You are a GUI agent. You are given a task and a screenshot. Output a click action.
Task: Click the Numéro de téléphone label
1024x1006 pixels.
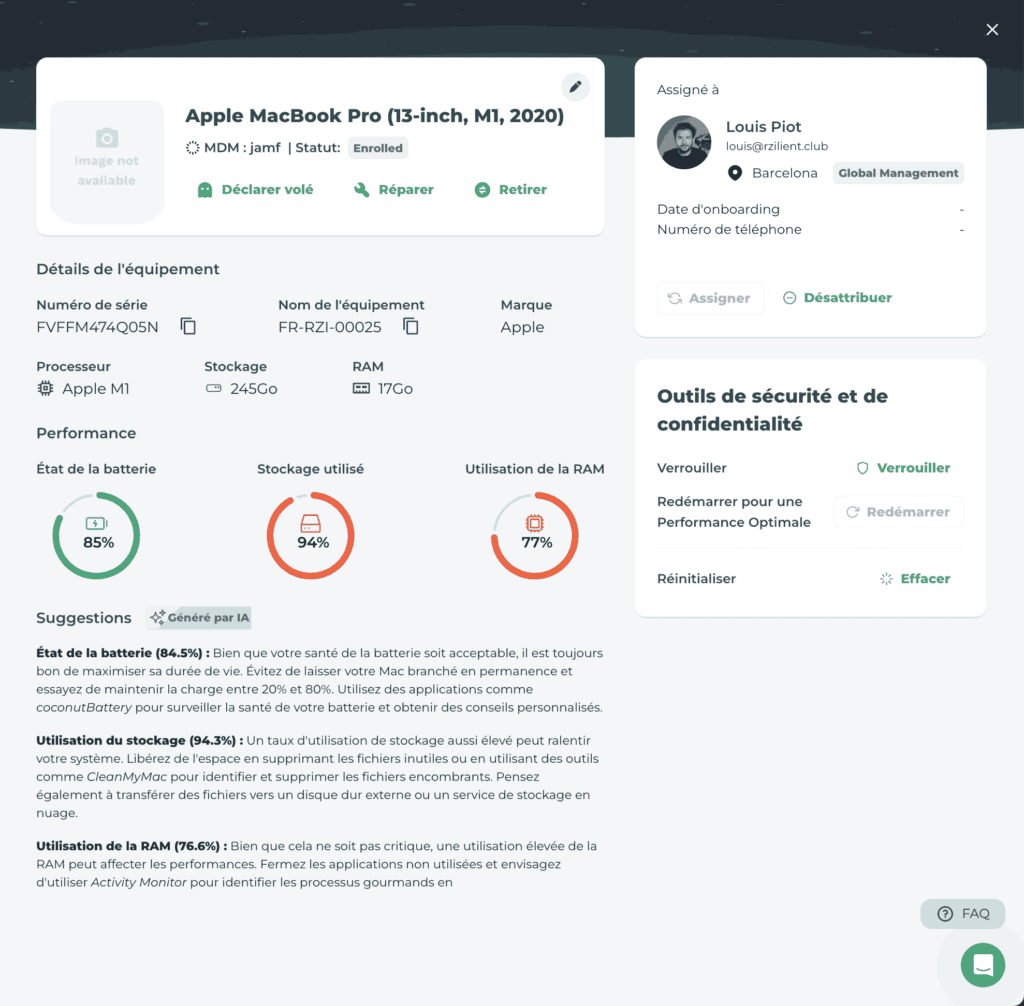pyautogui.click(x=729, y=230)
